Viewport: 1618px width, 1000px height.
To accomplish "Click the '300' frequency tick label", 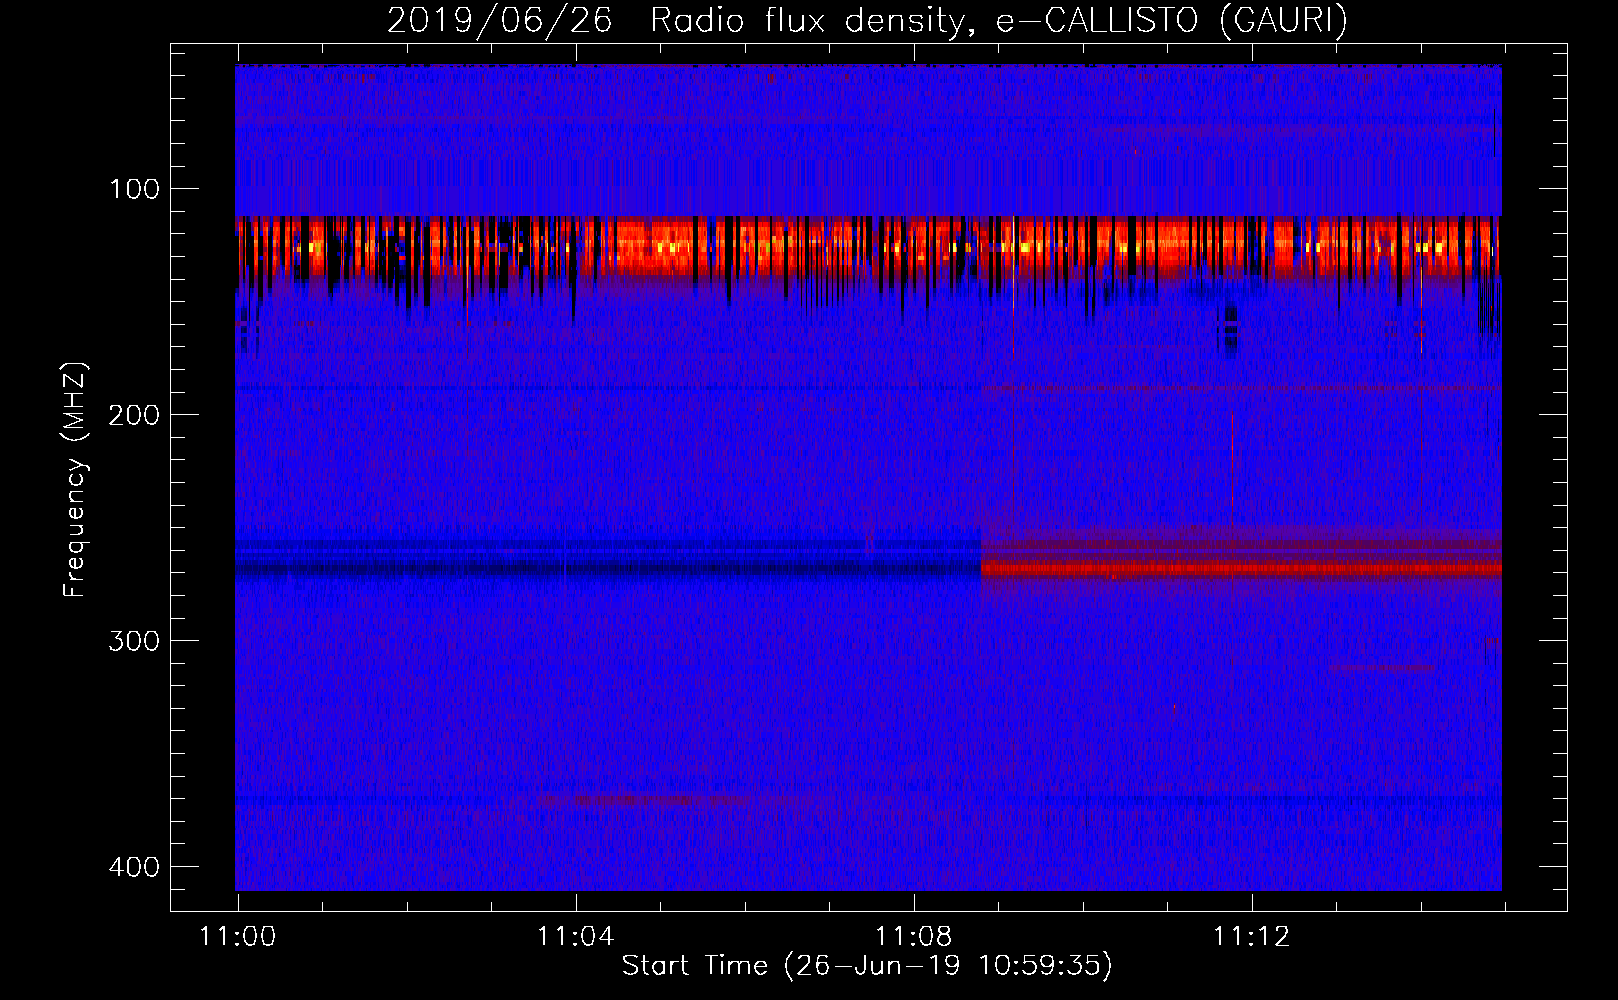I will (134, 641).
